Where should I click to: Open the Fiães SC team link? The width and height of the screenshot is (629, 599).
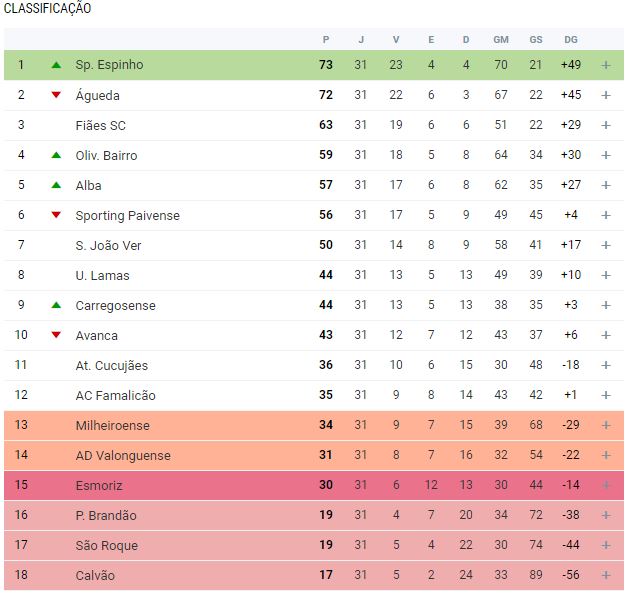100,125
